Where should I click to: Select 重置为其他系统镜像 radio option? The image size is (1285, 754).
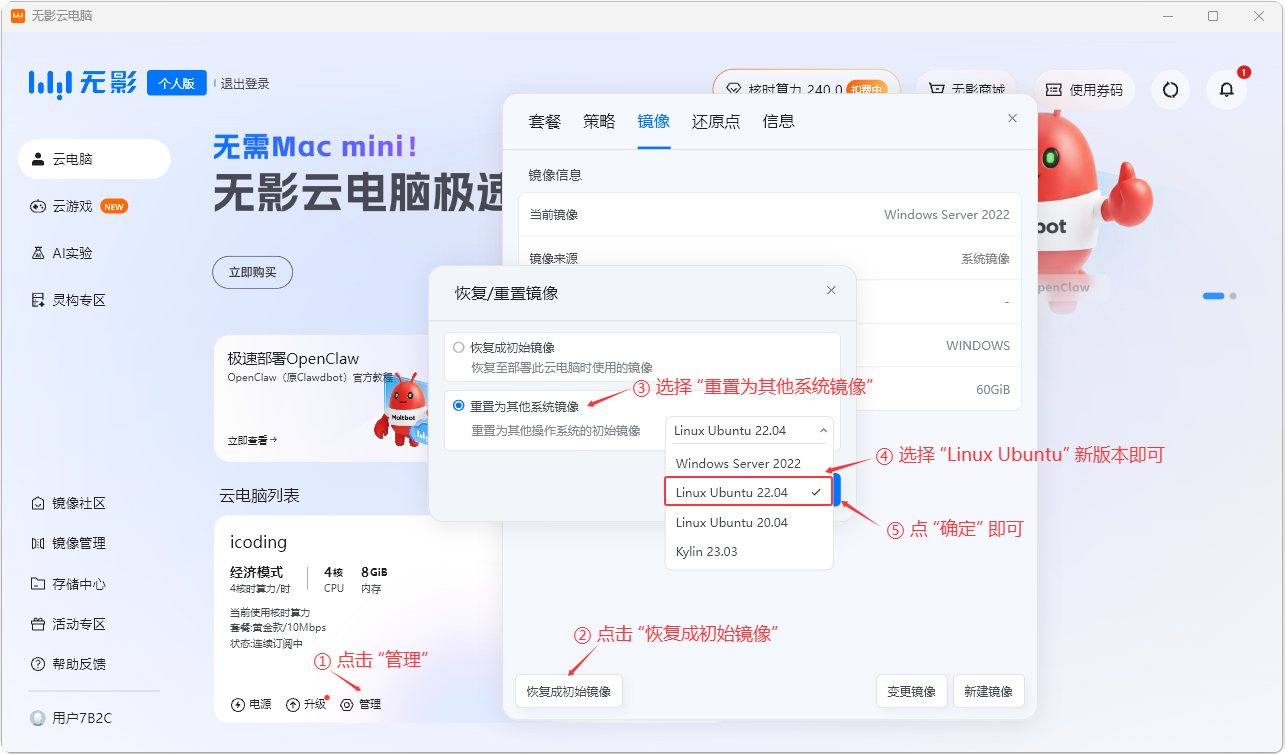click(459, 406)
